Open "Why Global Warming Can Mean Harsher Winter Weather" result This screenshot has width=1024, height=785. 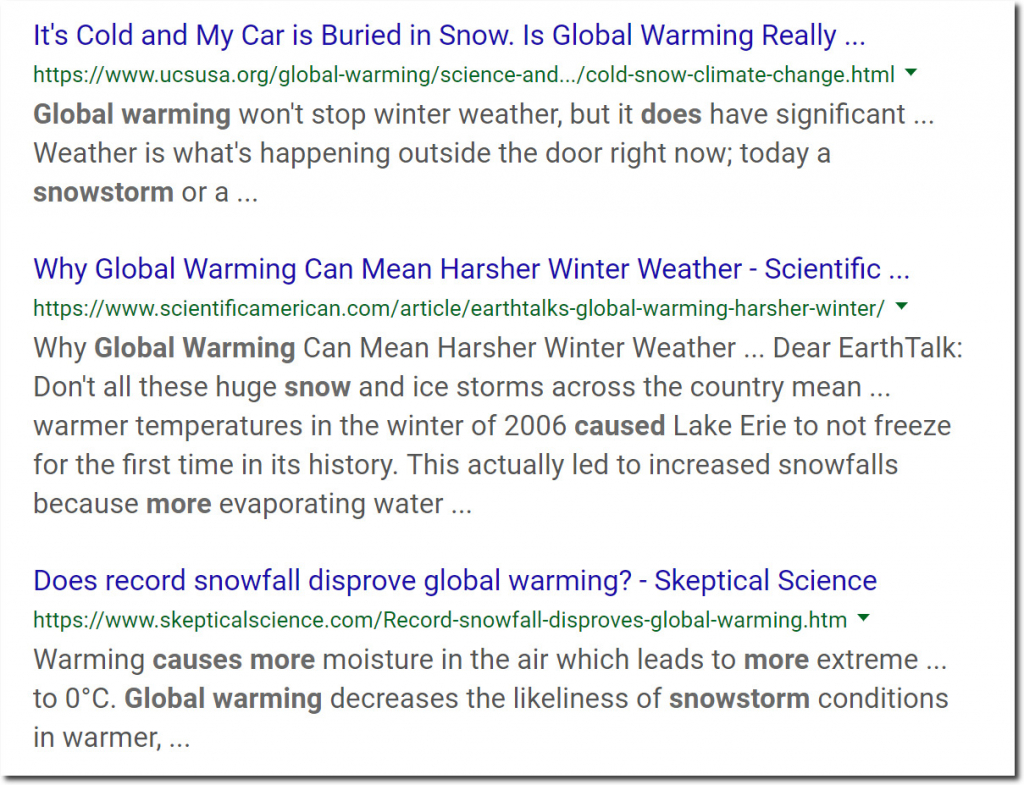pos(472,269)
